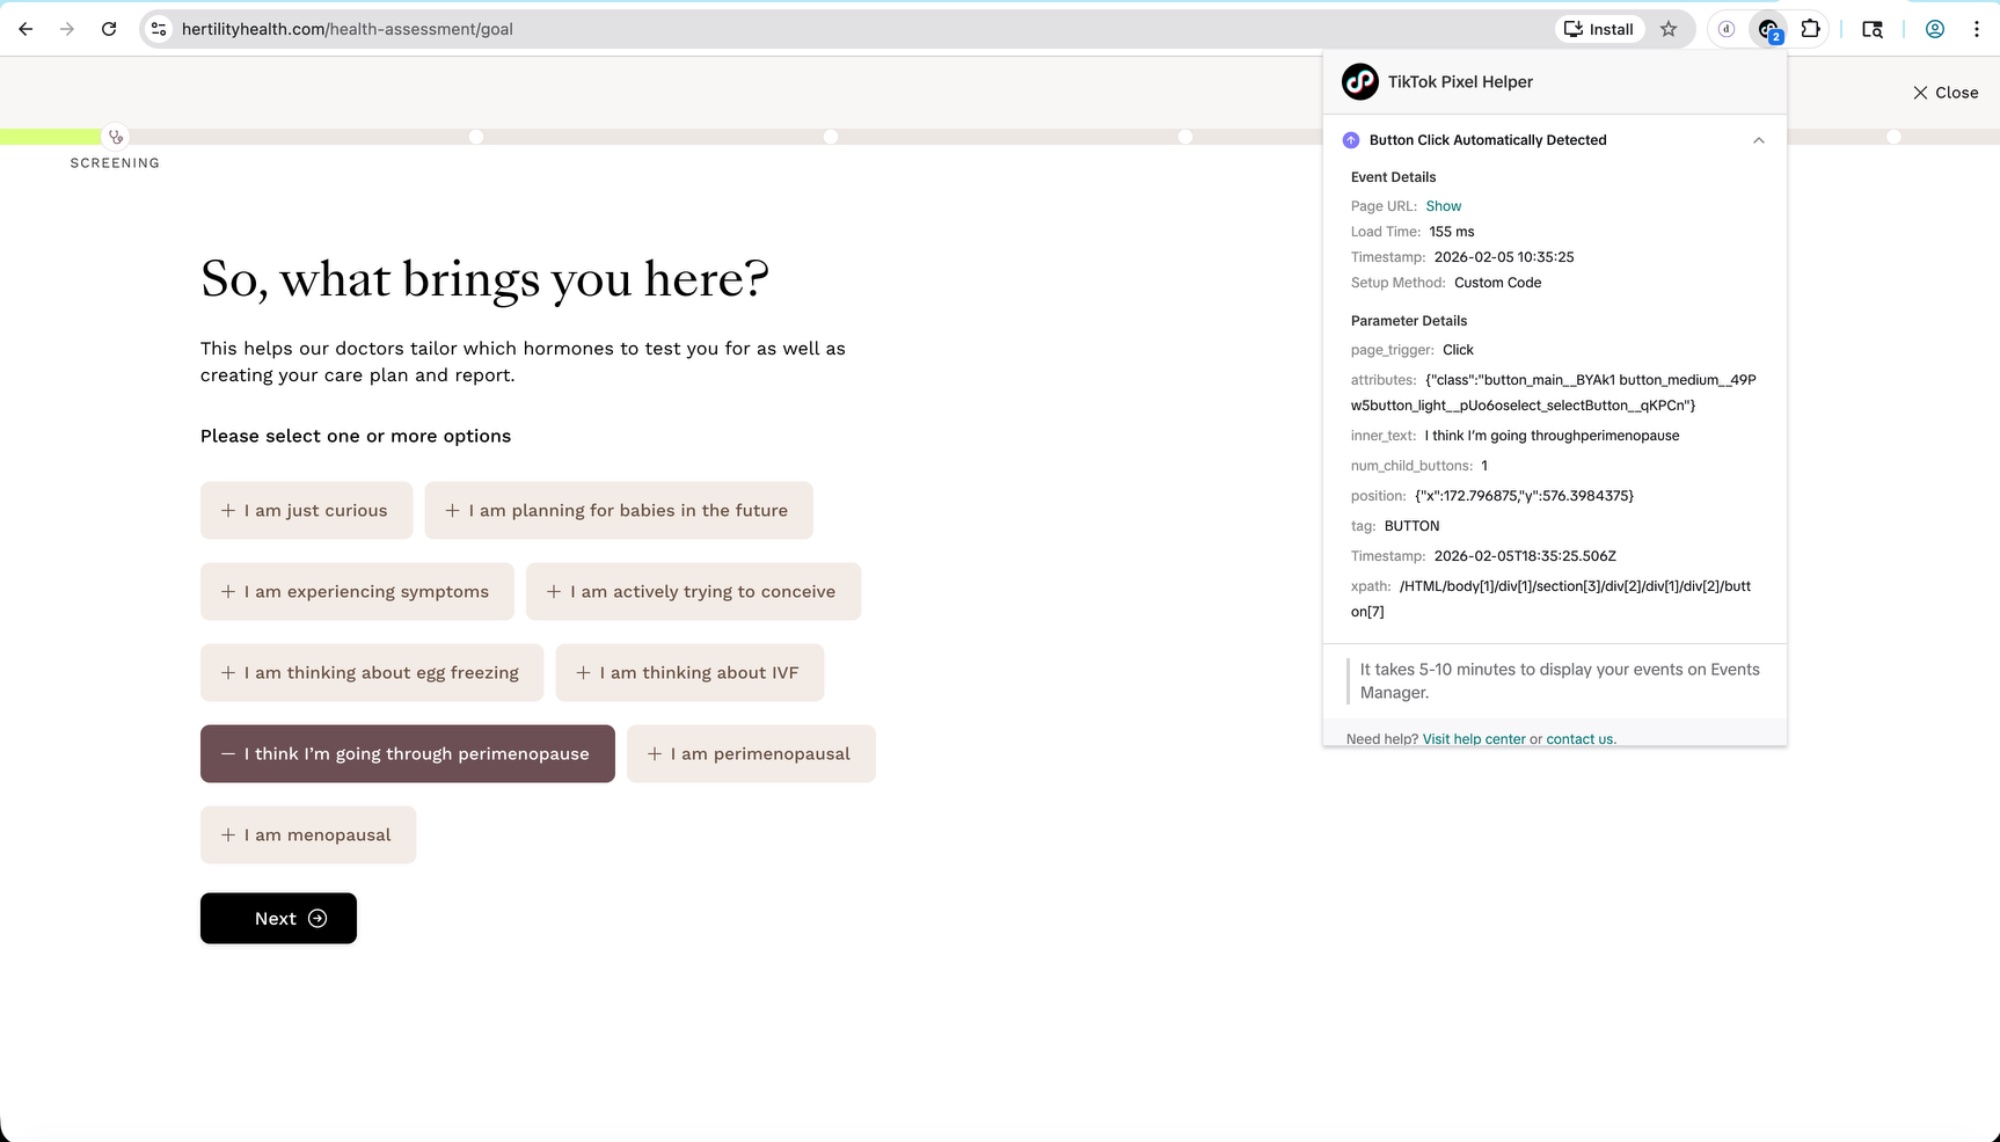Collapse Button Click Automatically Detected section
Image resolution: width=2000 pixels, height=1142 pixels.
(1758, 140)
